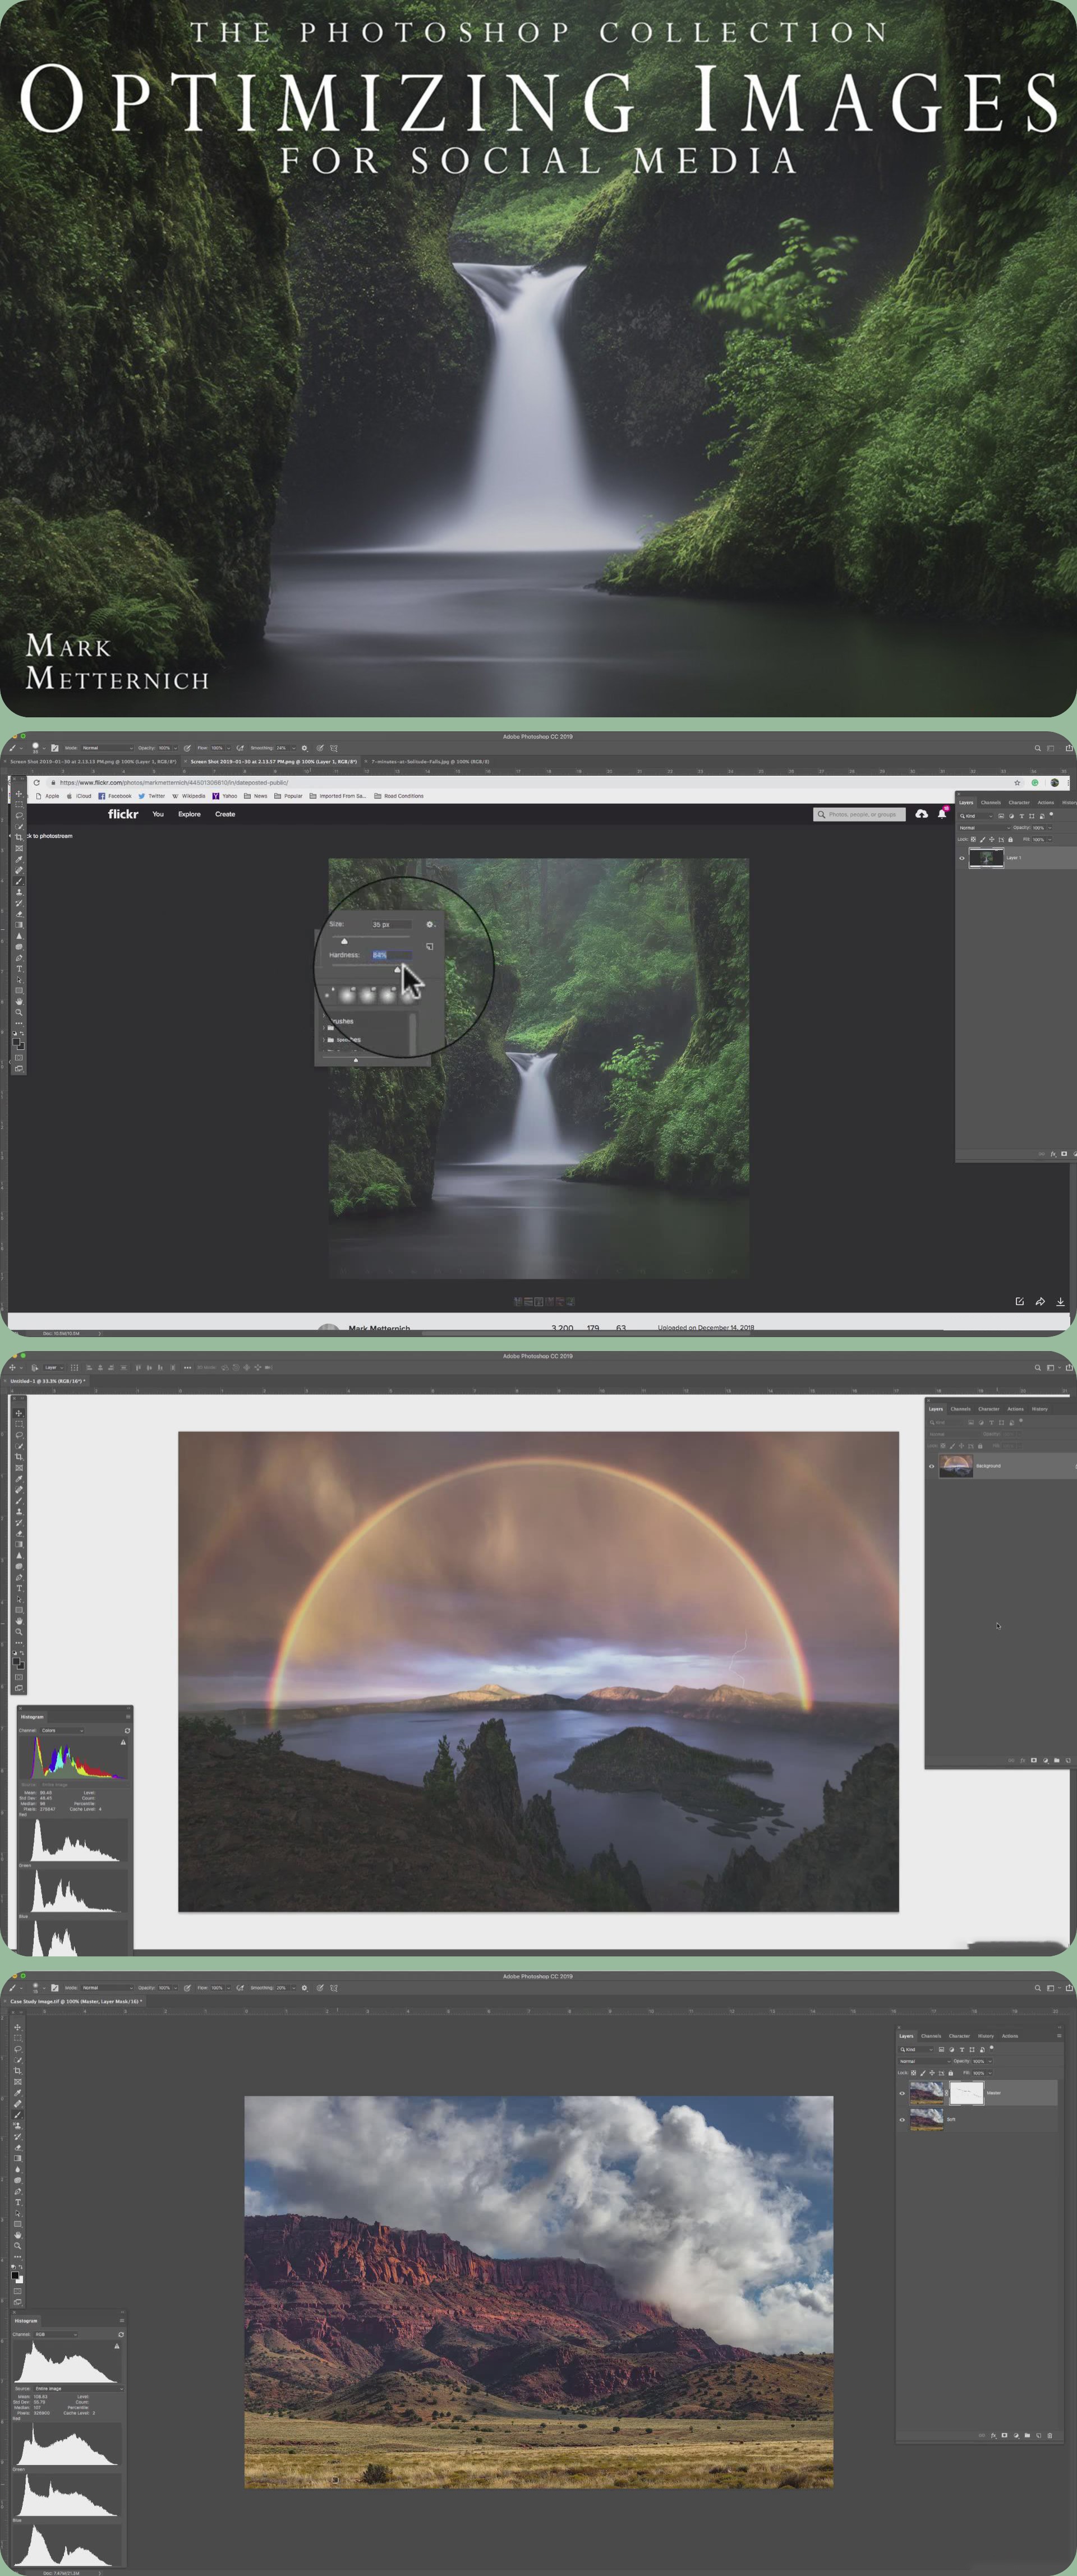Click the Facebook bookmark in the browser bar
This screenshot has width=1077, height=2576.
click(x=115, y=796)
